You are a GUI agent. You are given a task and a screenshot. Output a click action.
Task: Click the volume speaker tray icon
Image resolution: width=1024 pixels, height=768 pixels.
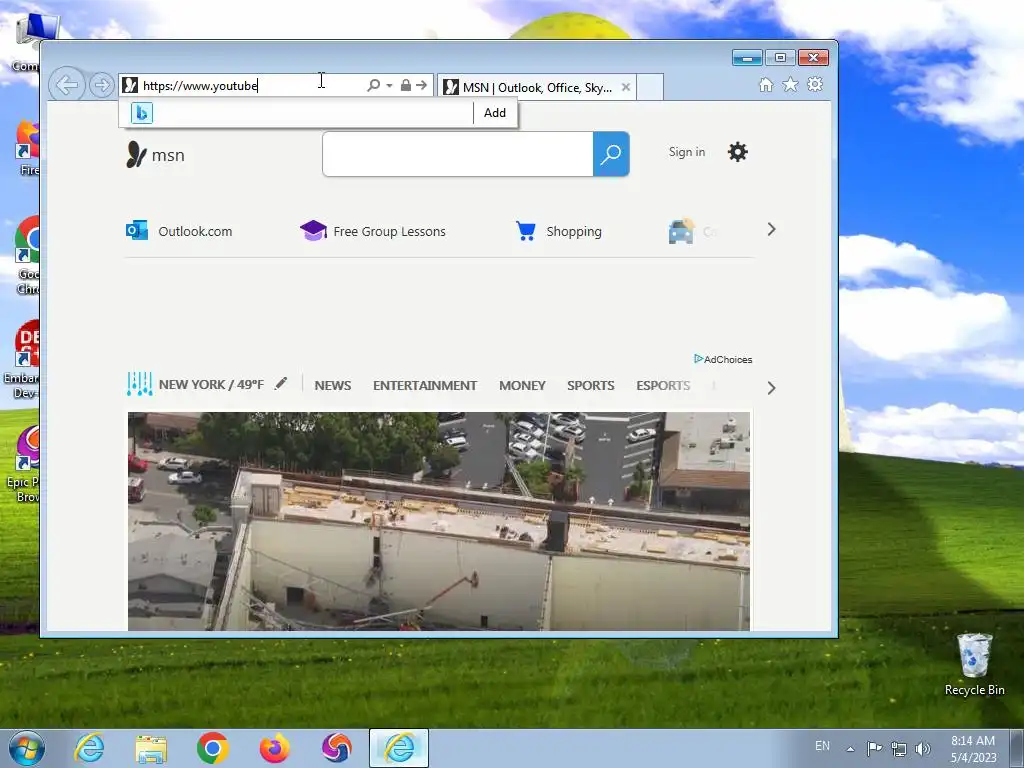click(x=923, y=748)
